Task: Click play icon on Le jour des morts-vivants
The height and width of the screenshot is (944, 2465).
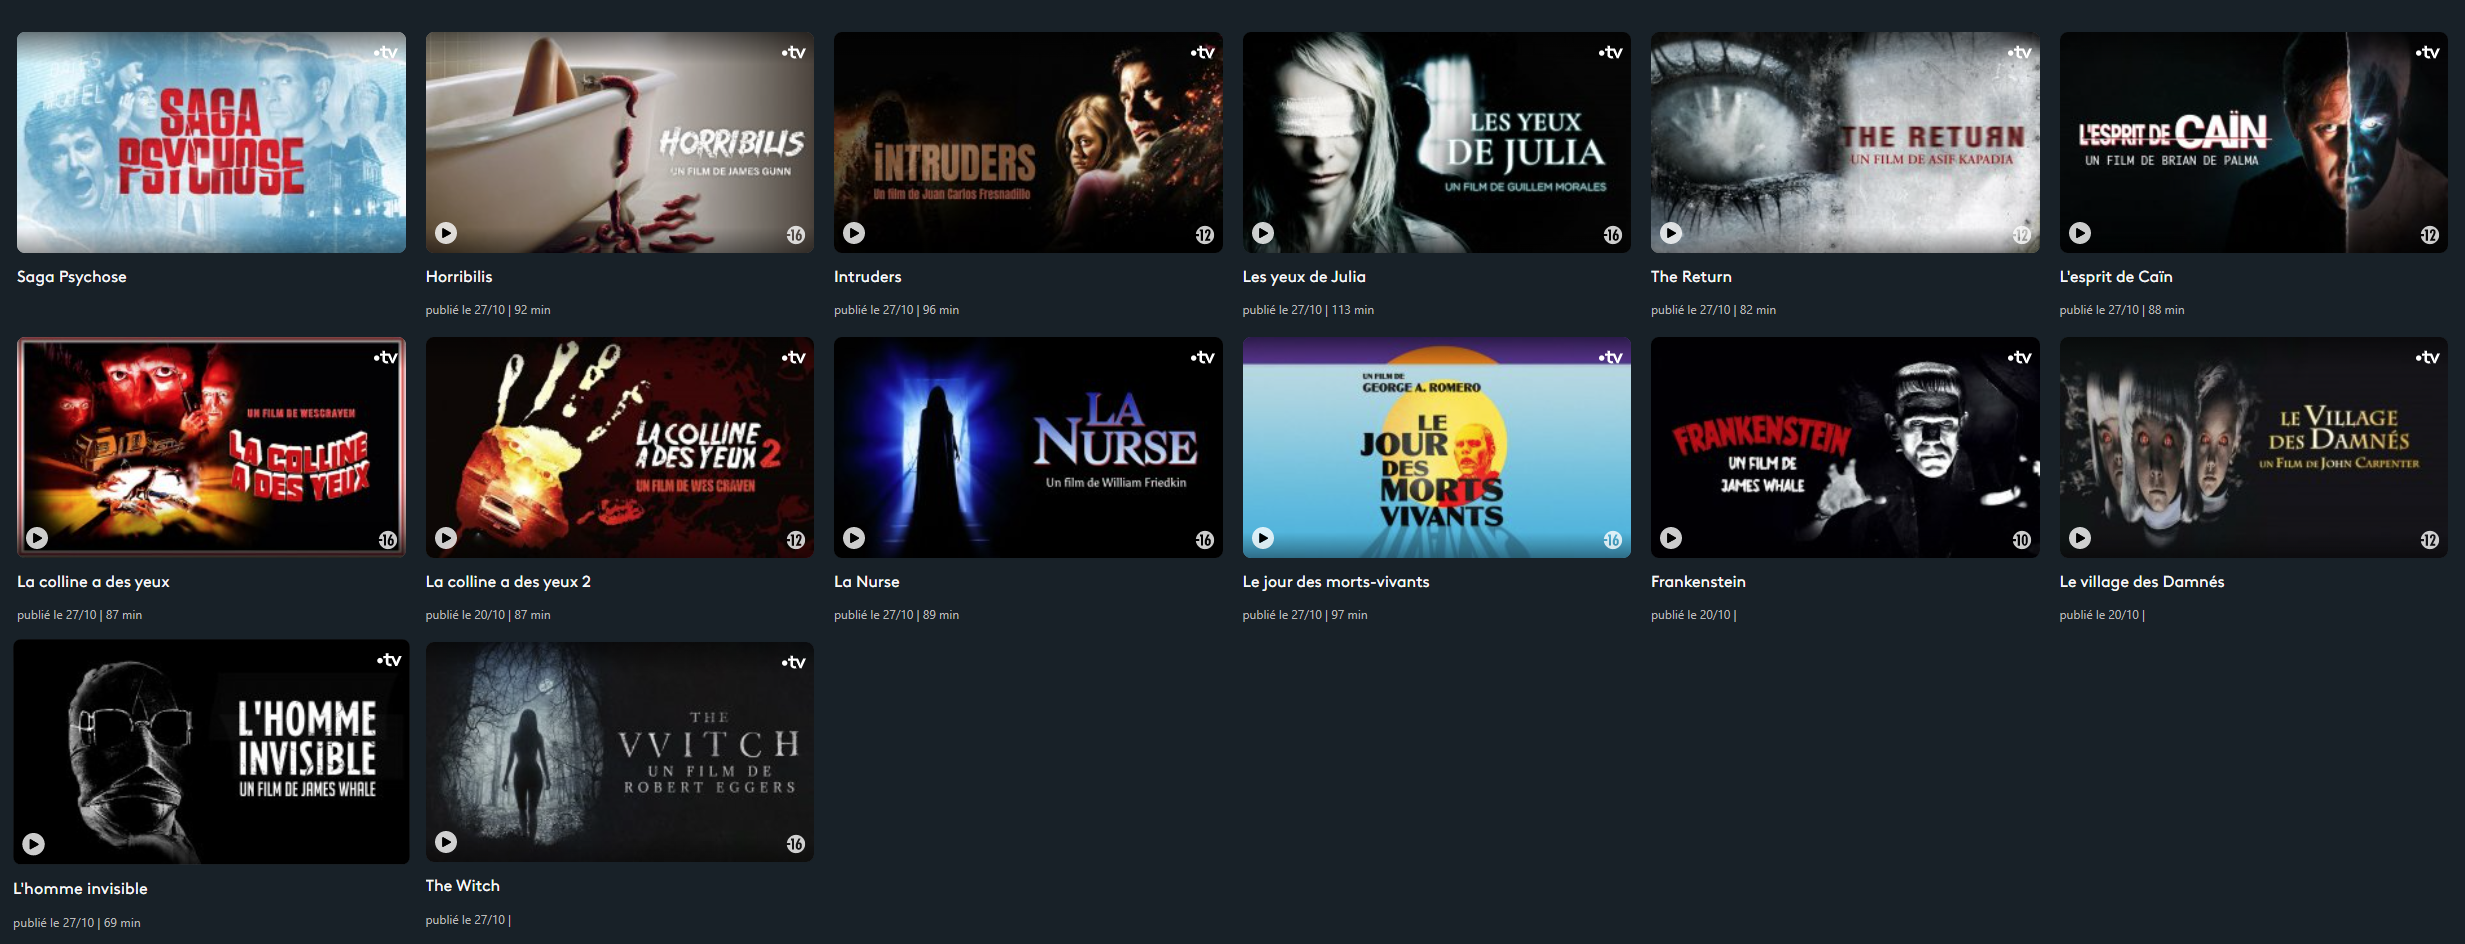Action: click(x=1263, y=538)
